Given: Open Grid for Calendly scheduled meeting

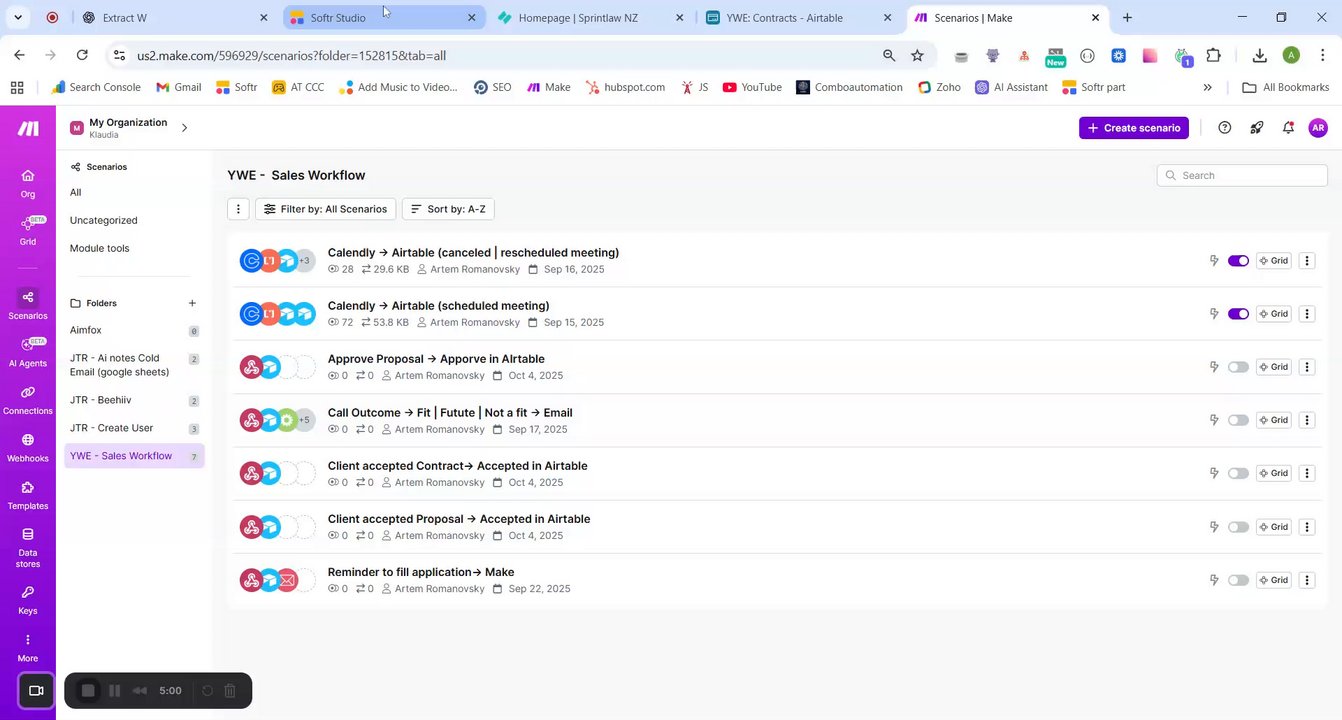Looking at the screenshot, I should (x=1273, y=314).
